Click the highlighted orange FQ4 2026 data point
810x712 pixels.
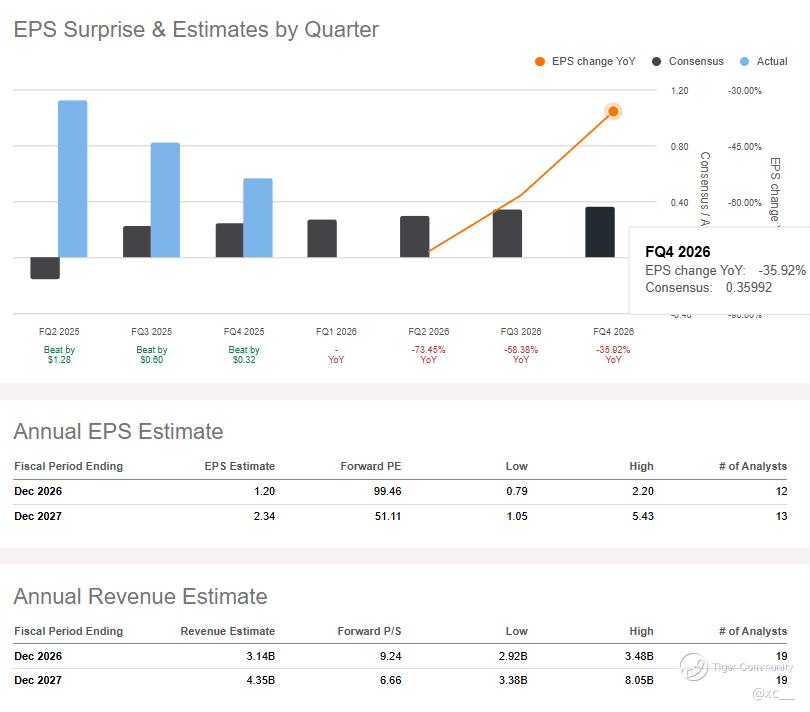613,111
